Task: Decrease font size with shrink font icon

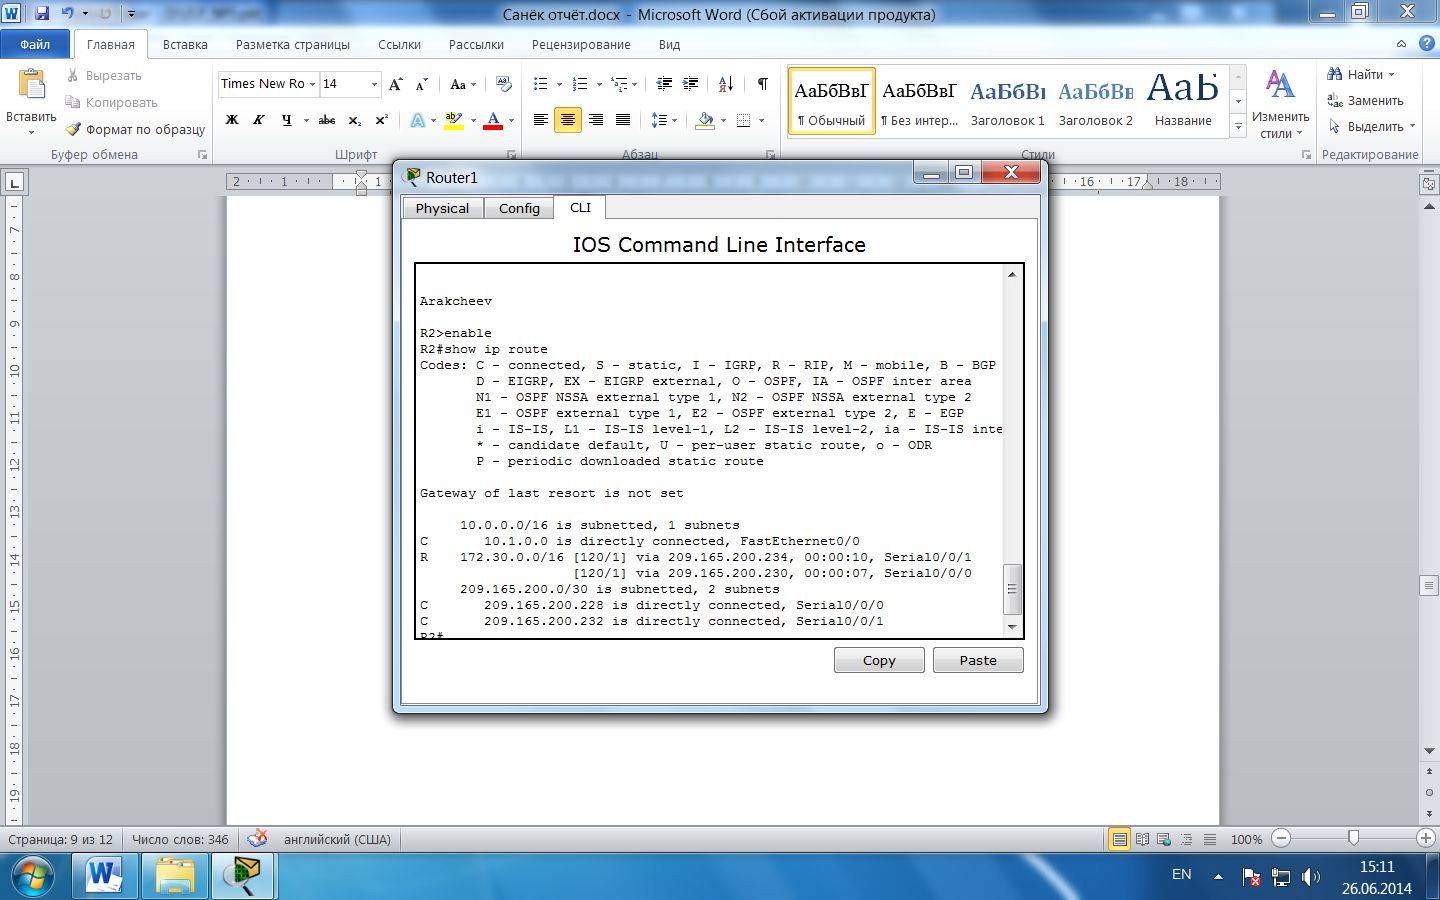Action: pos(421,84)
